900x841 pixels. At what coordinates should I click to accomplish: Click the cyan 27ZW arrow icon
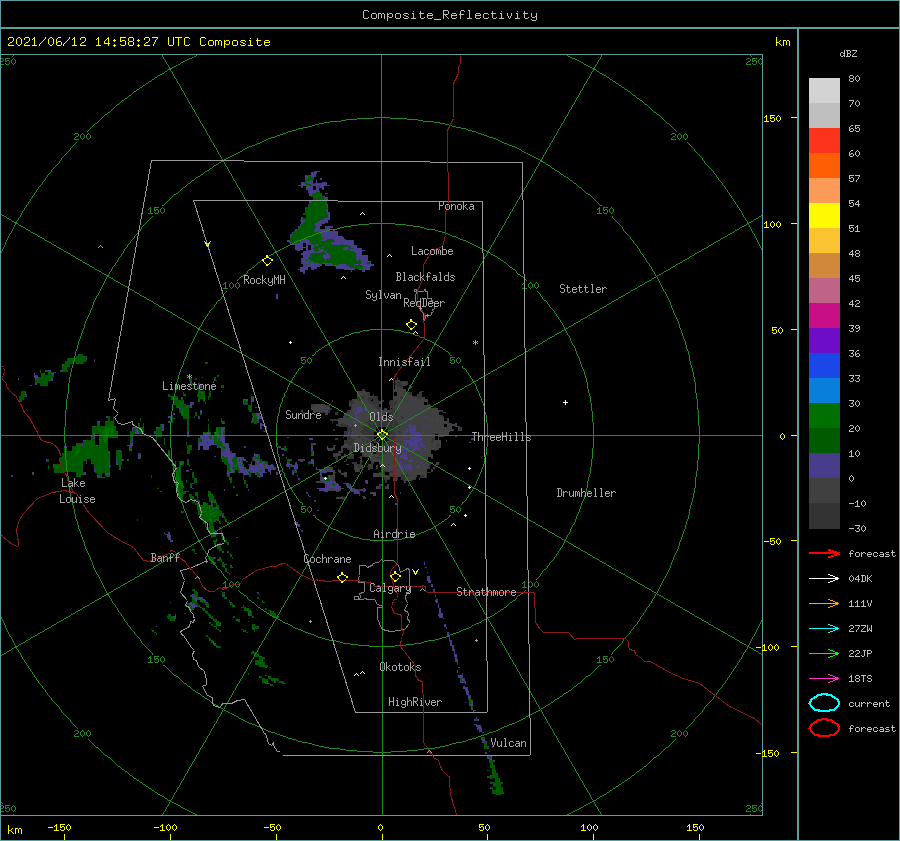tap(824, 629)
